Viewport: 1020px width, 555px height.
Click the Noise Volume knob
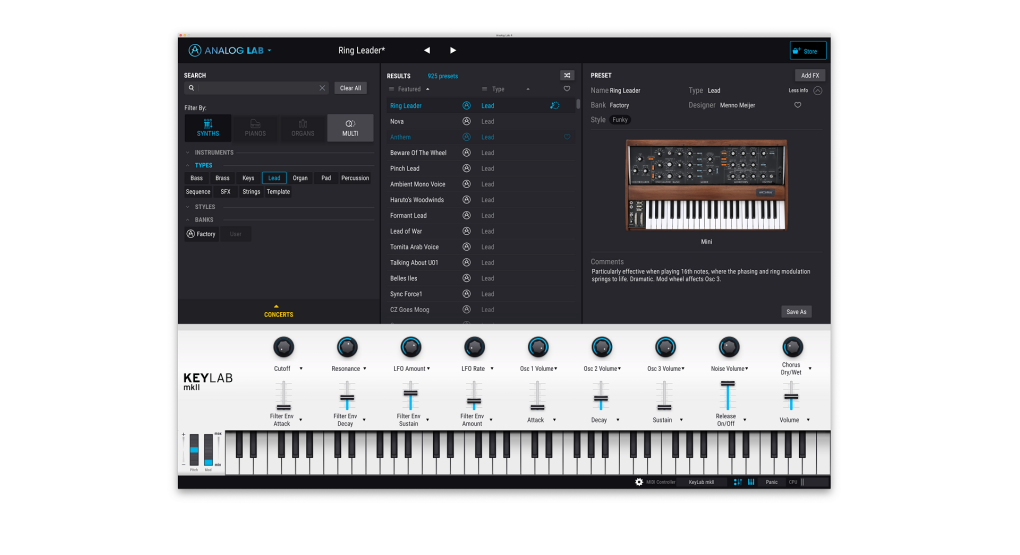tap(729, 347)
